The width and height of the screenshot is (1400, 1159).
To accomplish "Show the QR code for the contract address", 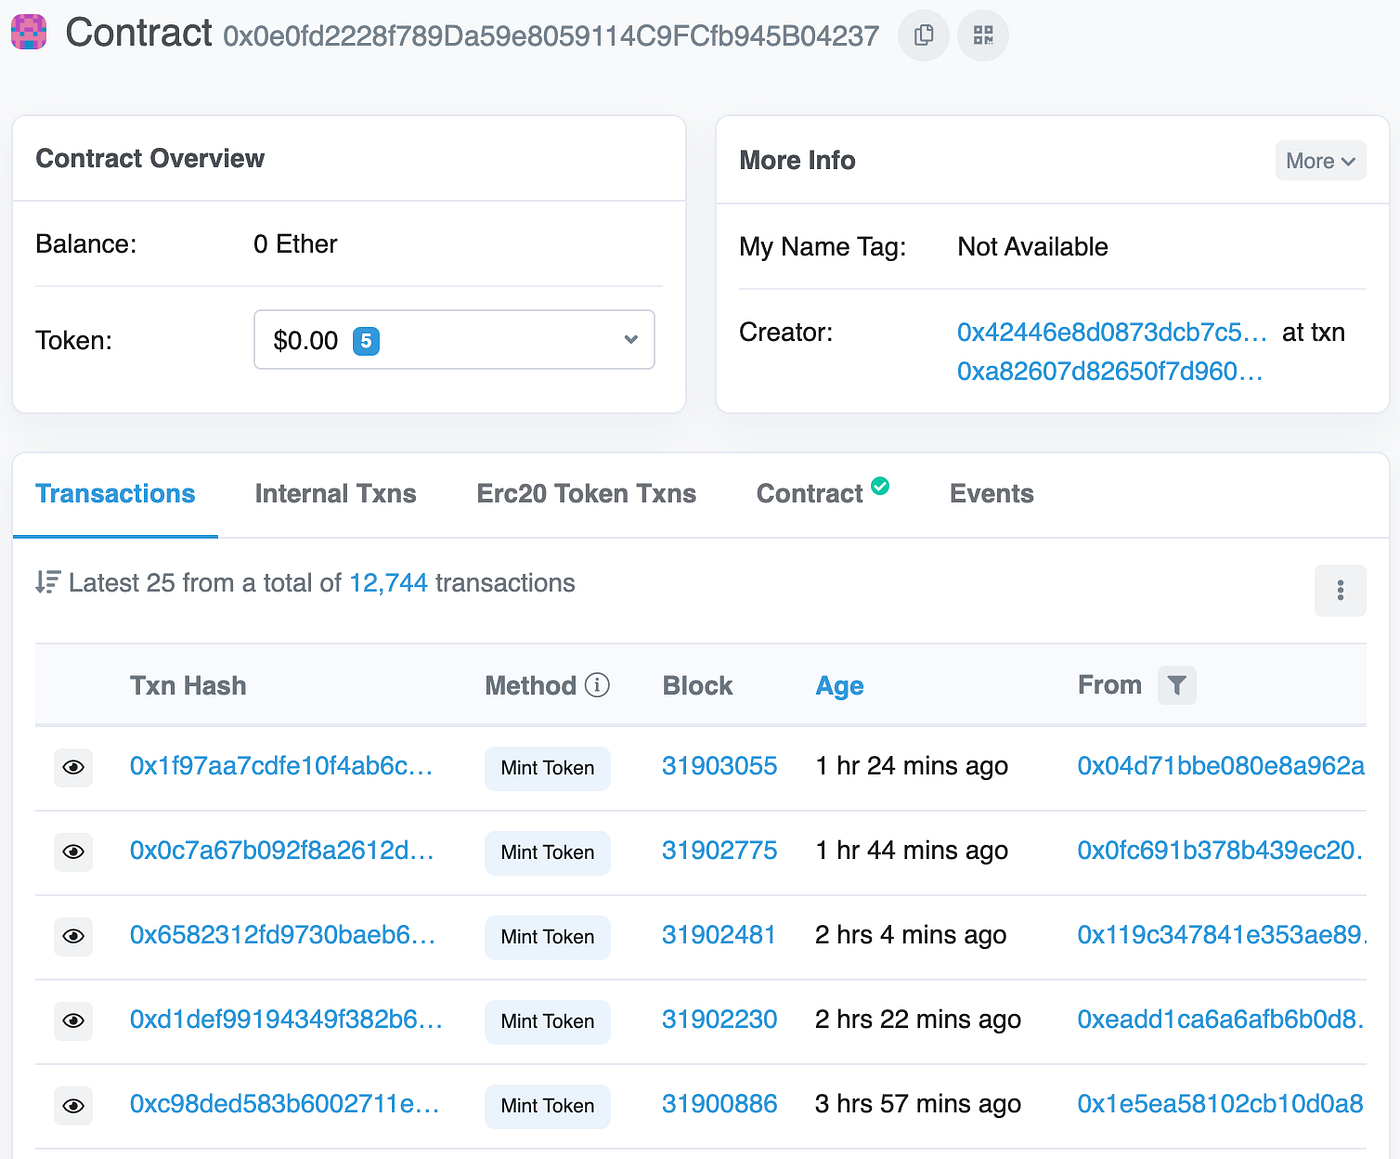I will pyautogui.click(x=983, y=36).
